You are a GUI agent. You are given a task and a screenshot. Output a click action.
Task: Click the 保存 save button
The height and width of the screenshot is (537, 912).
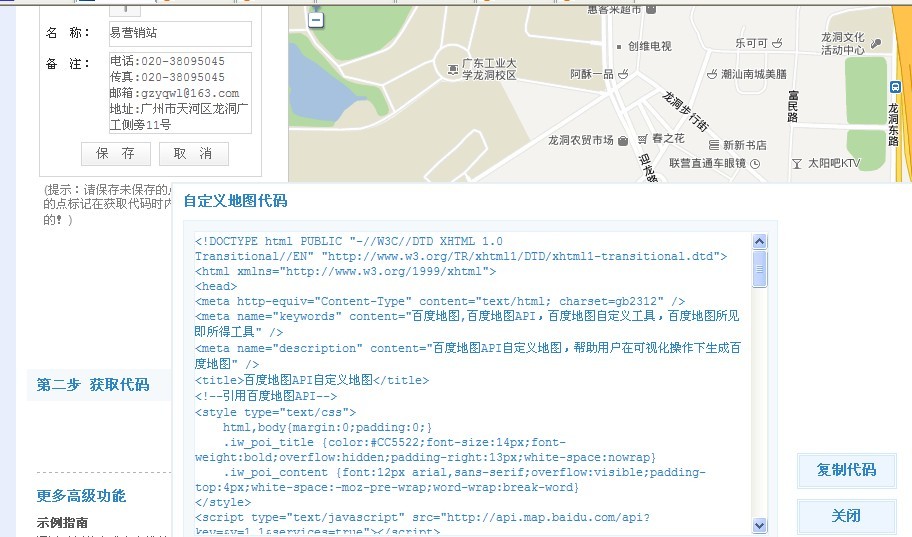[116, 154]
